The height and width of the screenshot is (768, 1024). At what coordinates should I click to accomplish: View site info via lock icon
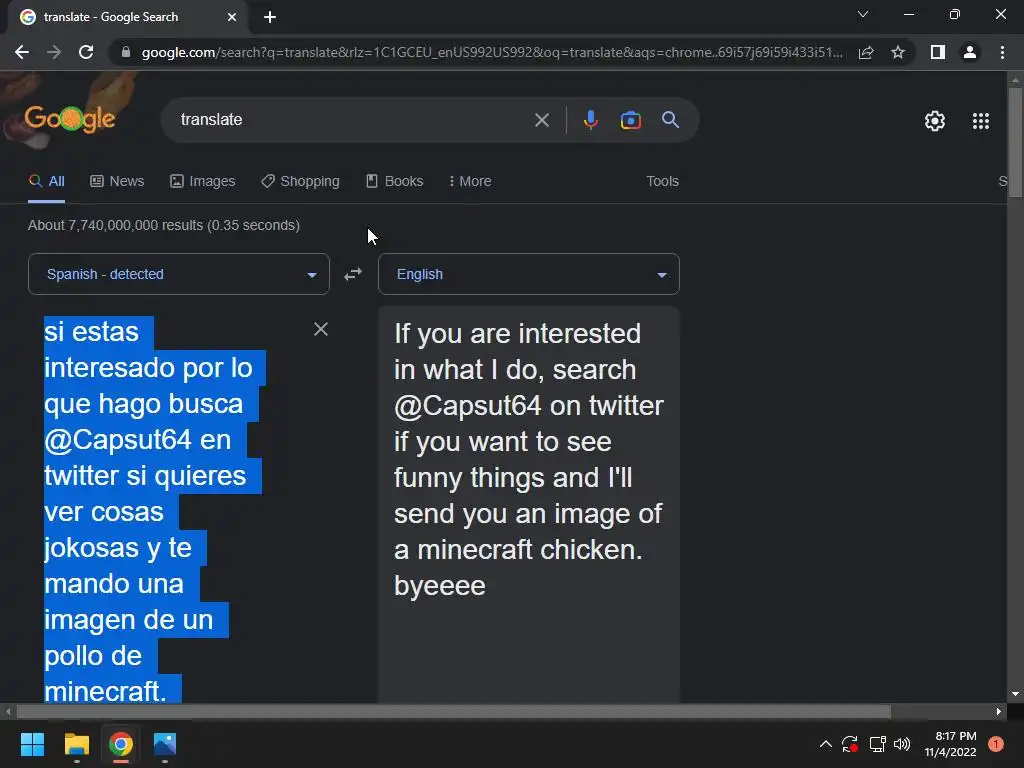[x=126, y=52]
